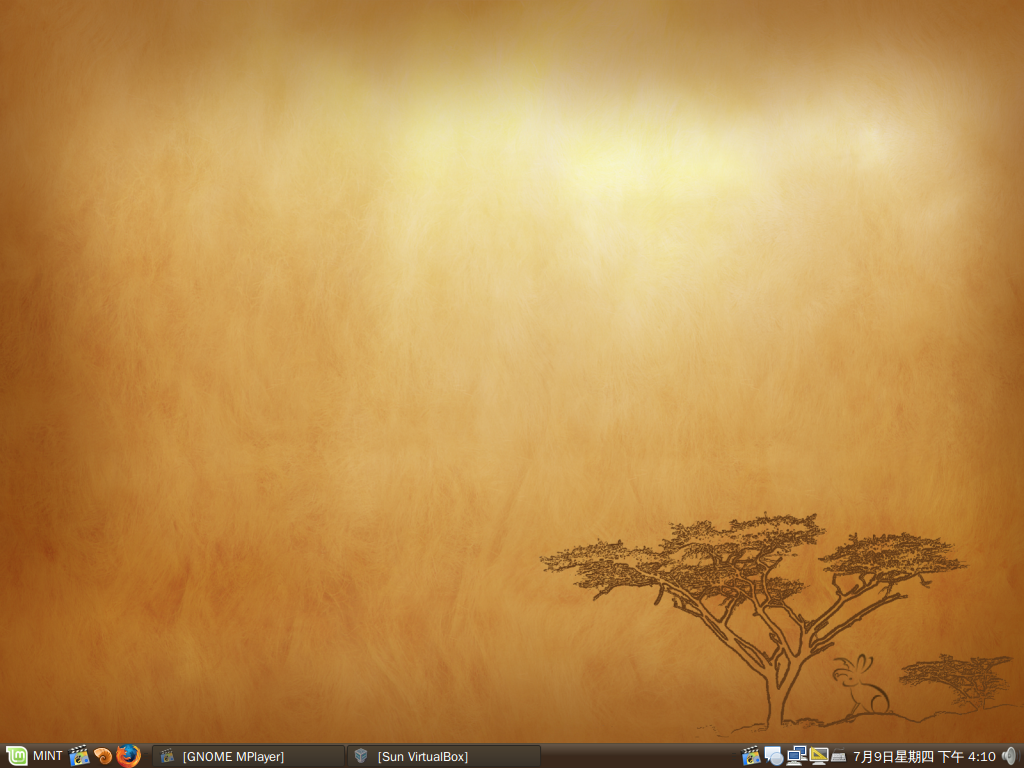Open the network connection tray icon
This screenshot has height=768, width=1024.
796,756
